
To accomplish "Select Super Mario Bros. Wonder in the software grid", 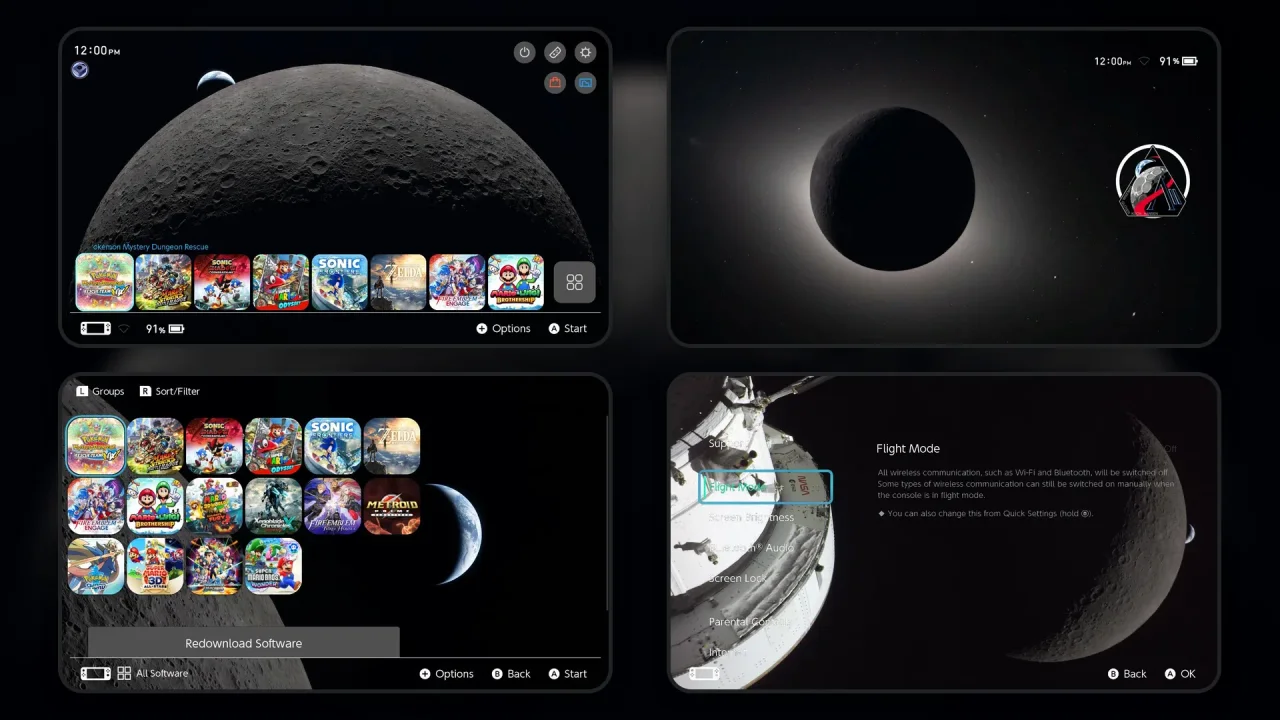I will [x=273, y=566].
